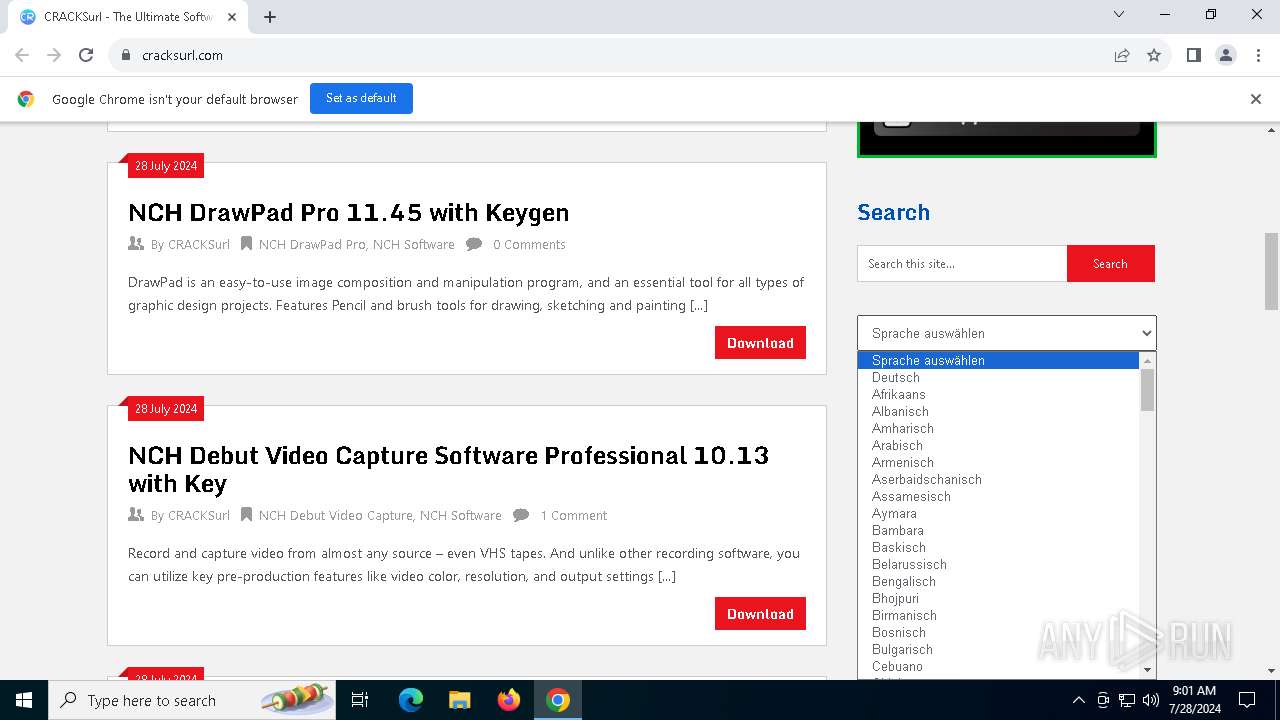Choose Belarussisch from language list
Image resolution: width=1280 pixels, height=720 pixels.
point(998,564)
